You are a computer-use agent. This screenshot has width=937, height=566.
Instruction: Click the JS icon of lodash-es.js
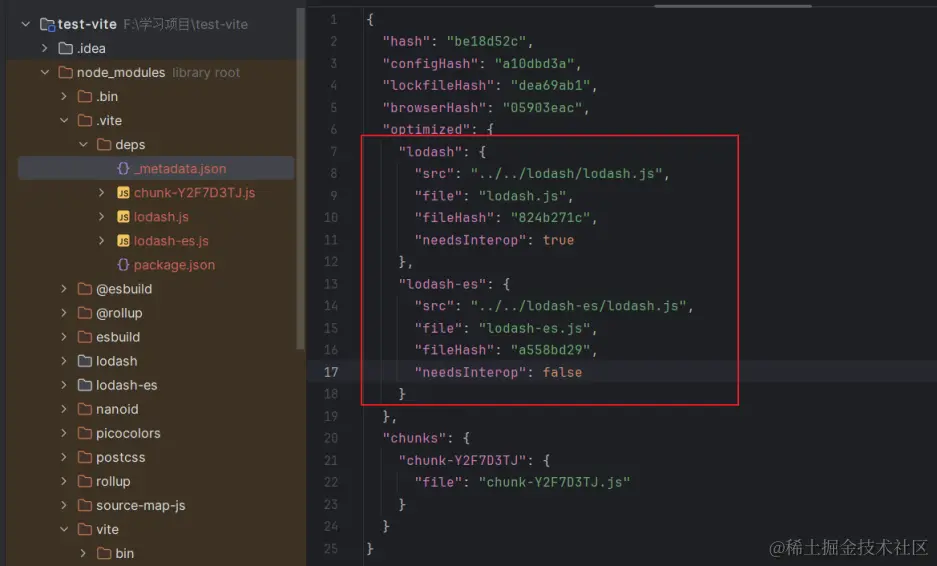pos(123,240)
